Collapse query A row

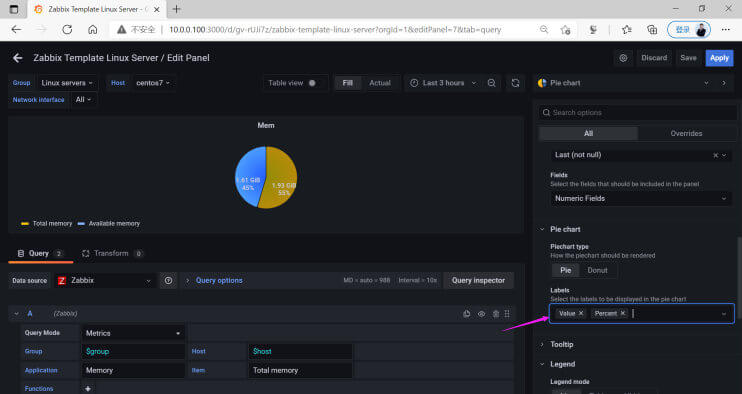point(17,314)
